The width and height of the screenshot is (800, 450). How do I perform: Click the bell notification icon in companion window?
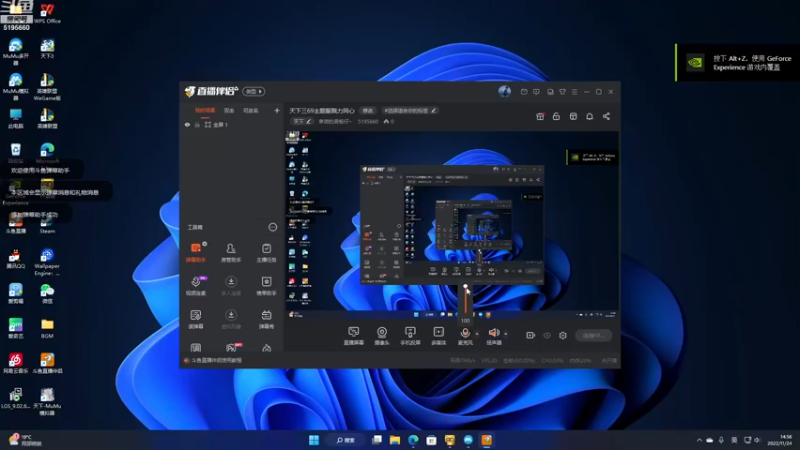click(x=589, y=116)
